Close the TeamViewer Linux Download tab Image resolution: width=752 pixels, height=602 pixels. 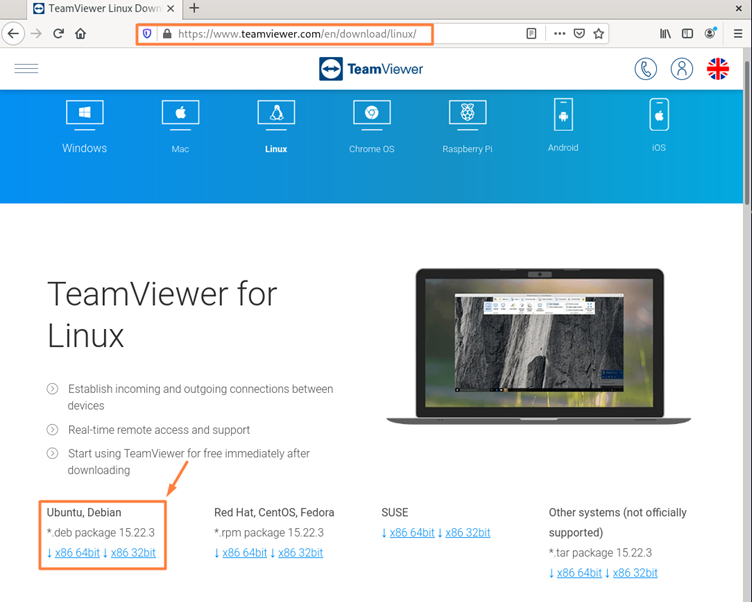pyautogui.click(x=171, y=9)
